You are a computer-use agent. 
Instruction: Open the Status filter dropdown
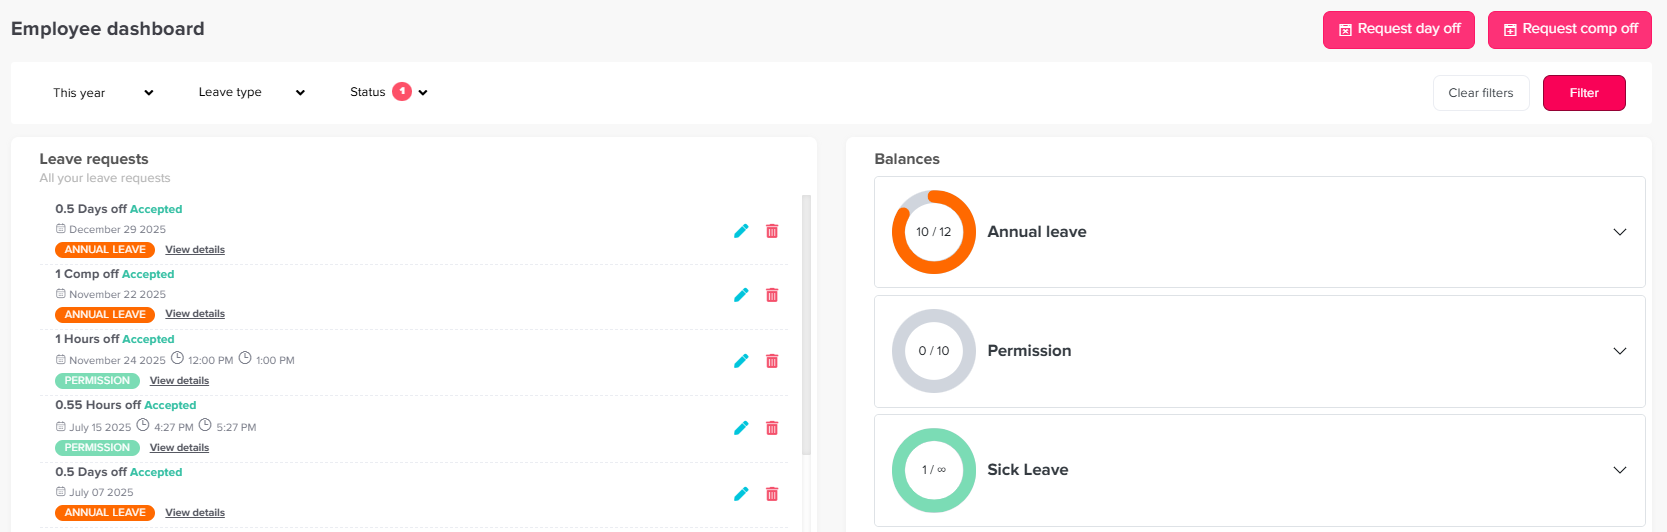(389, 92)
